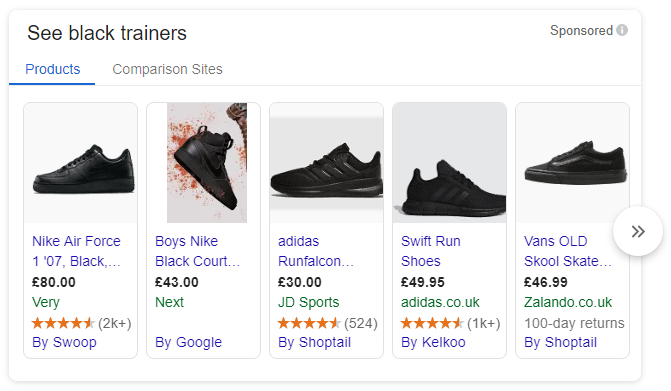Open the adidas Runfalcon product link
Viewport: 671px width, 391px height.
(316, 251)
